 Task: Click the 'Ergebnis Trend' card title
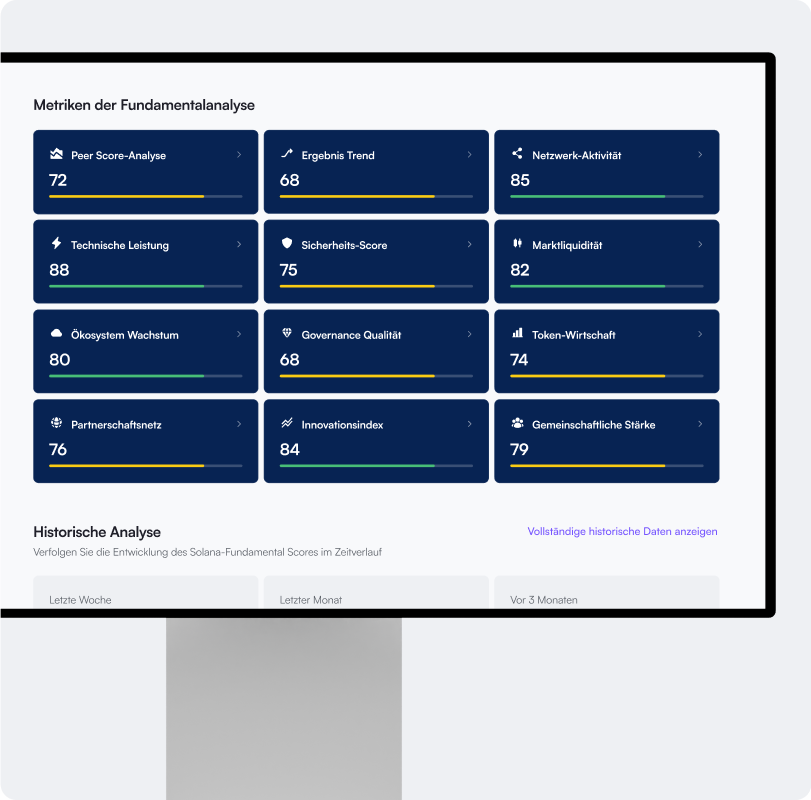coord(338,156)
